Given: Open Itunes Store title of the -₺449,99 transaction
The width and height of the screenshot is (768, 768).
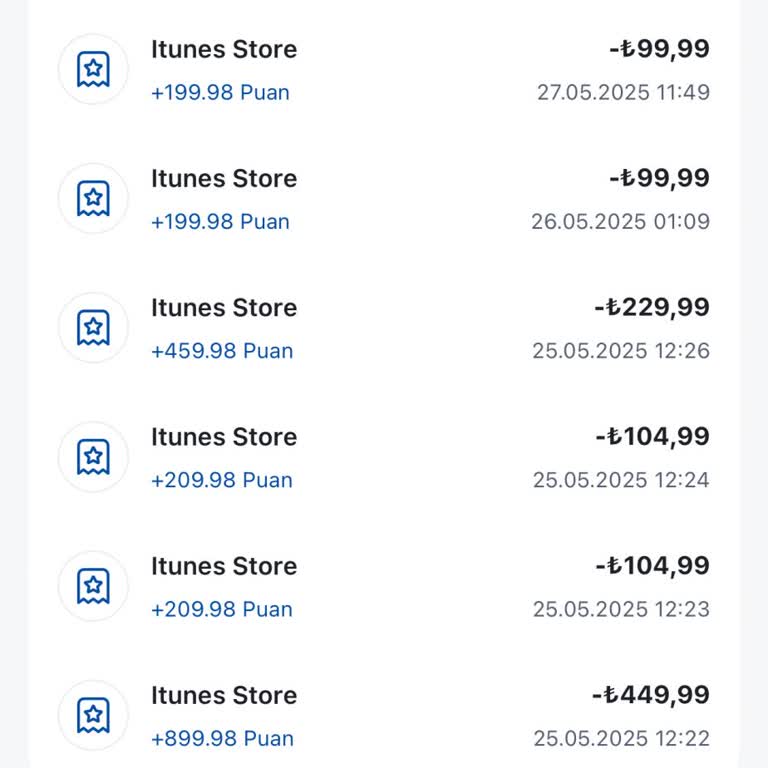Looking at the screenshot, I should 224,695.
